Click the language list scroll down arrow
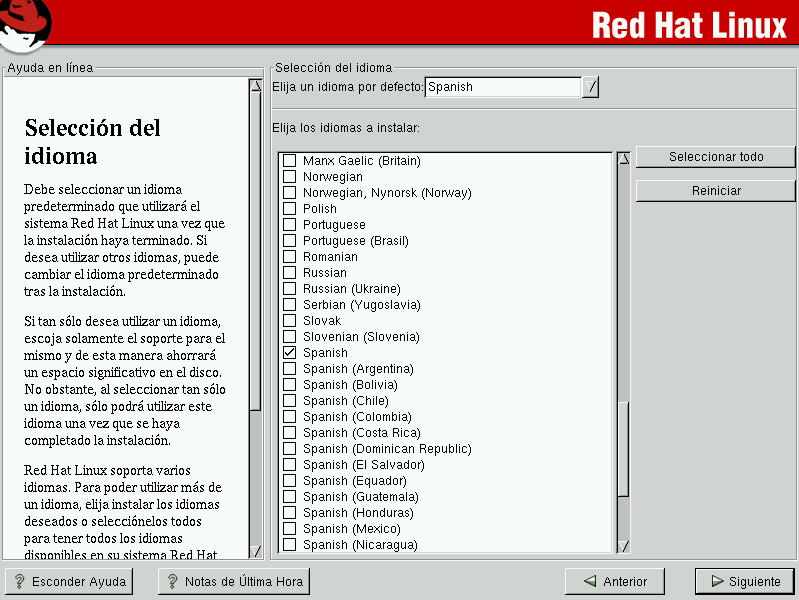This screenshot has height=600, width=799. pyautogui.click(x=624, y=546)
